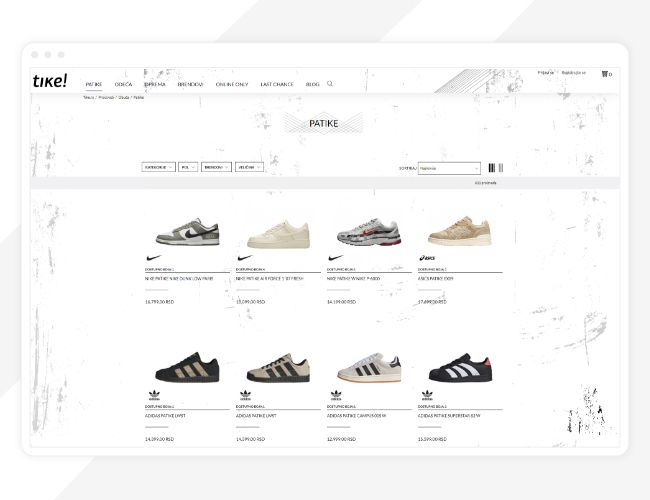Click Adidas logo under Campus 00s shoe
The height and width of the screenshot is (500, 650).
(x=336, y=395)
